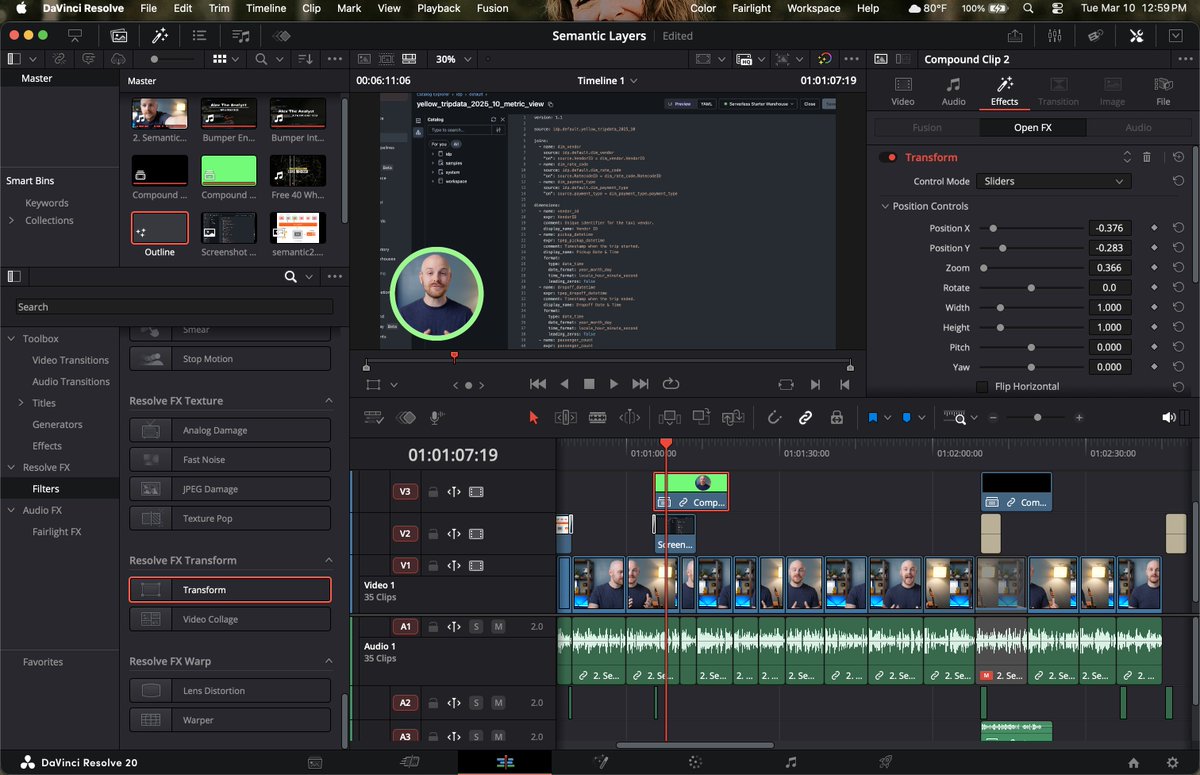
Task: Select the Blade Edit Mode tool
Action: pyautogui.click(x=598, y=418)
